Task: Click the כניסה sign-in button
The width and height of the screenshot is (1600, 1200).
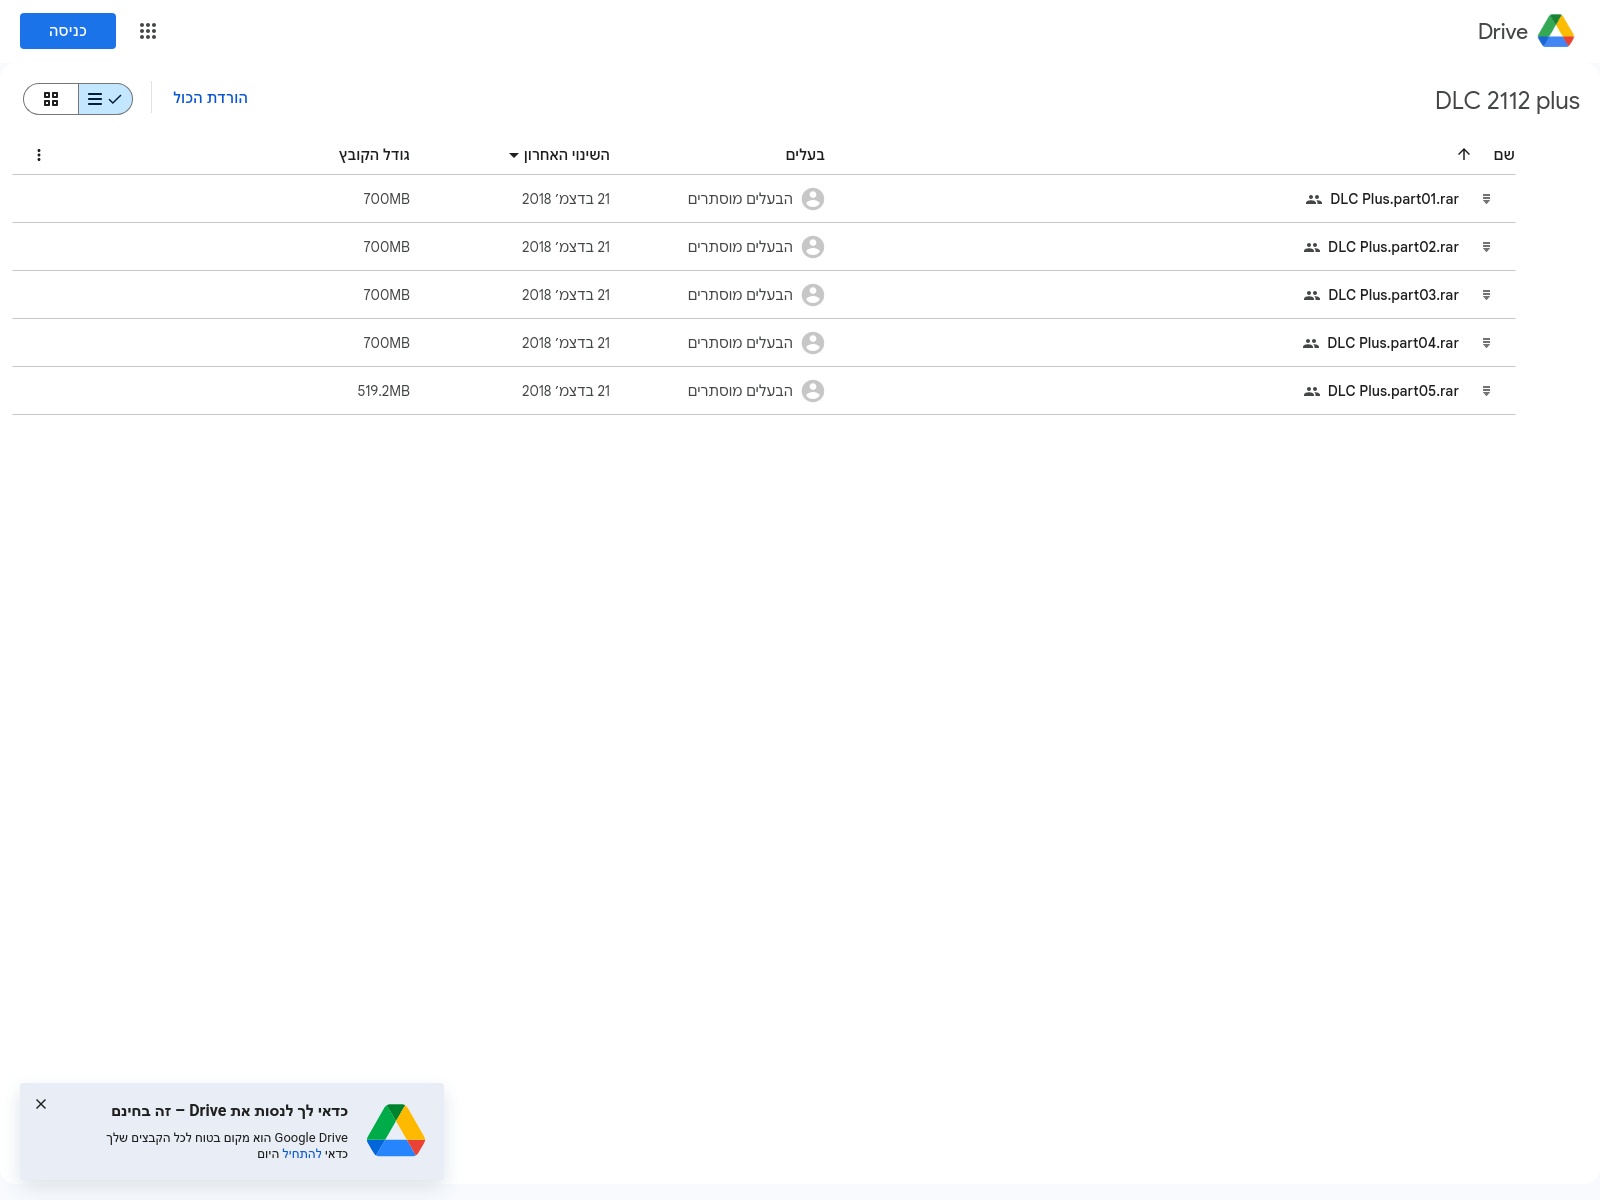Action: 68,31
